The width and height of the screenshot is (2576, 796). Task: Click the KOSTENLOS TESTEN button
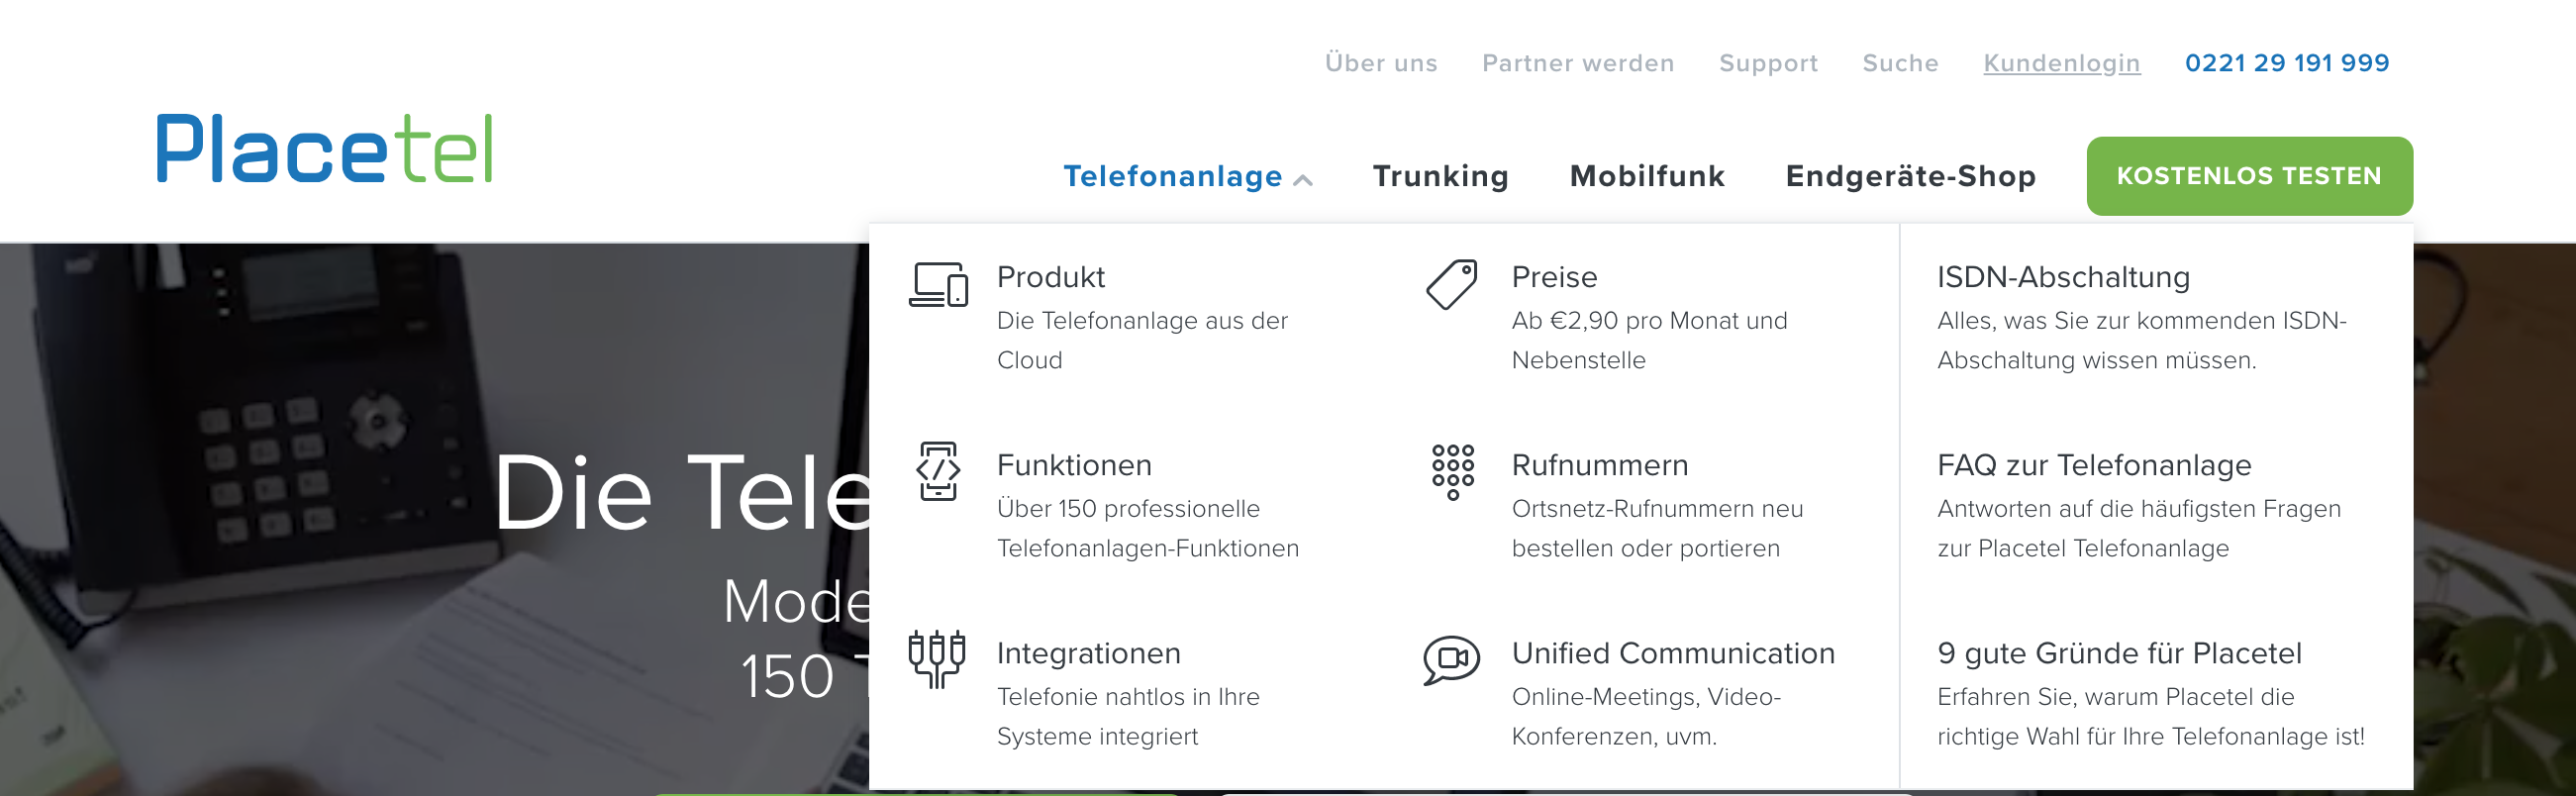[2249, 176]
